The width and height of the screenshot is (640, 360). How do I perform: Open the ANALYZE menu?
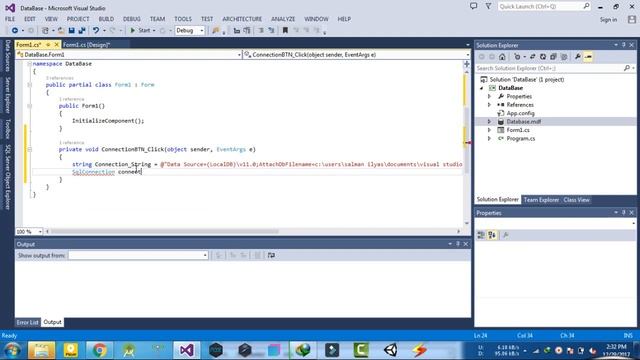click(x=283, y=19)
